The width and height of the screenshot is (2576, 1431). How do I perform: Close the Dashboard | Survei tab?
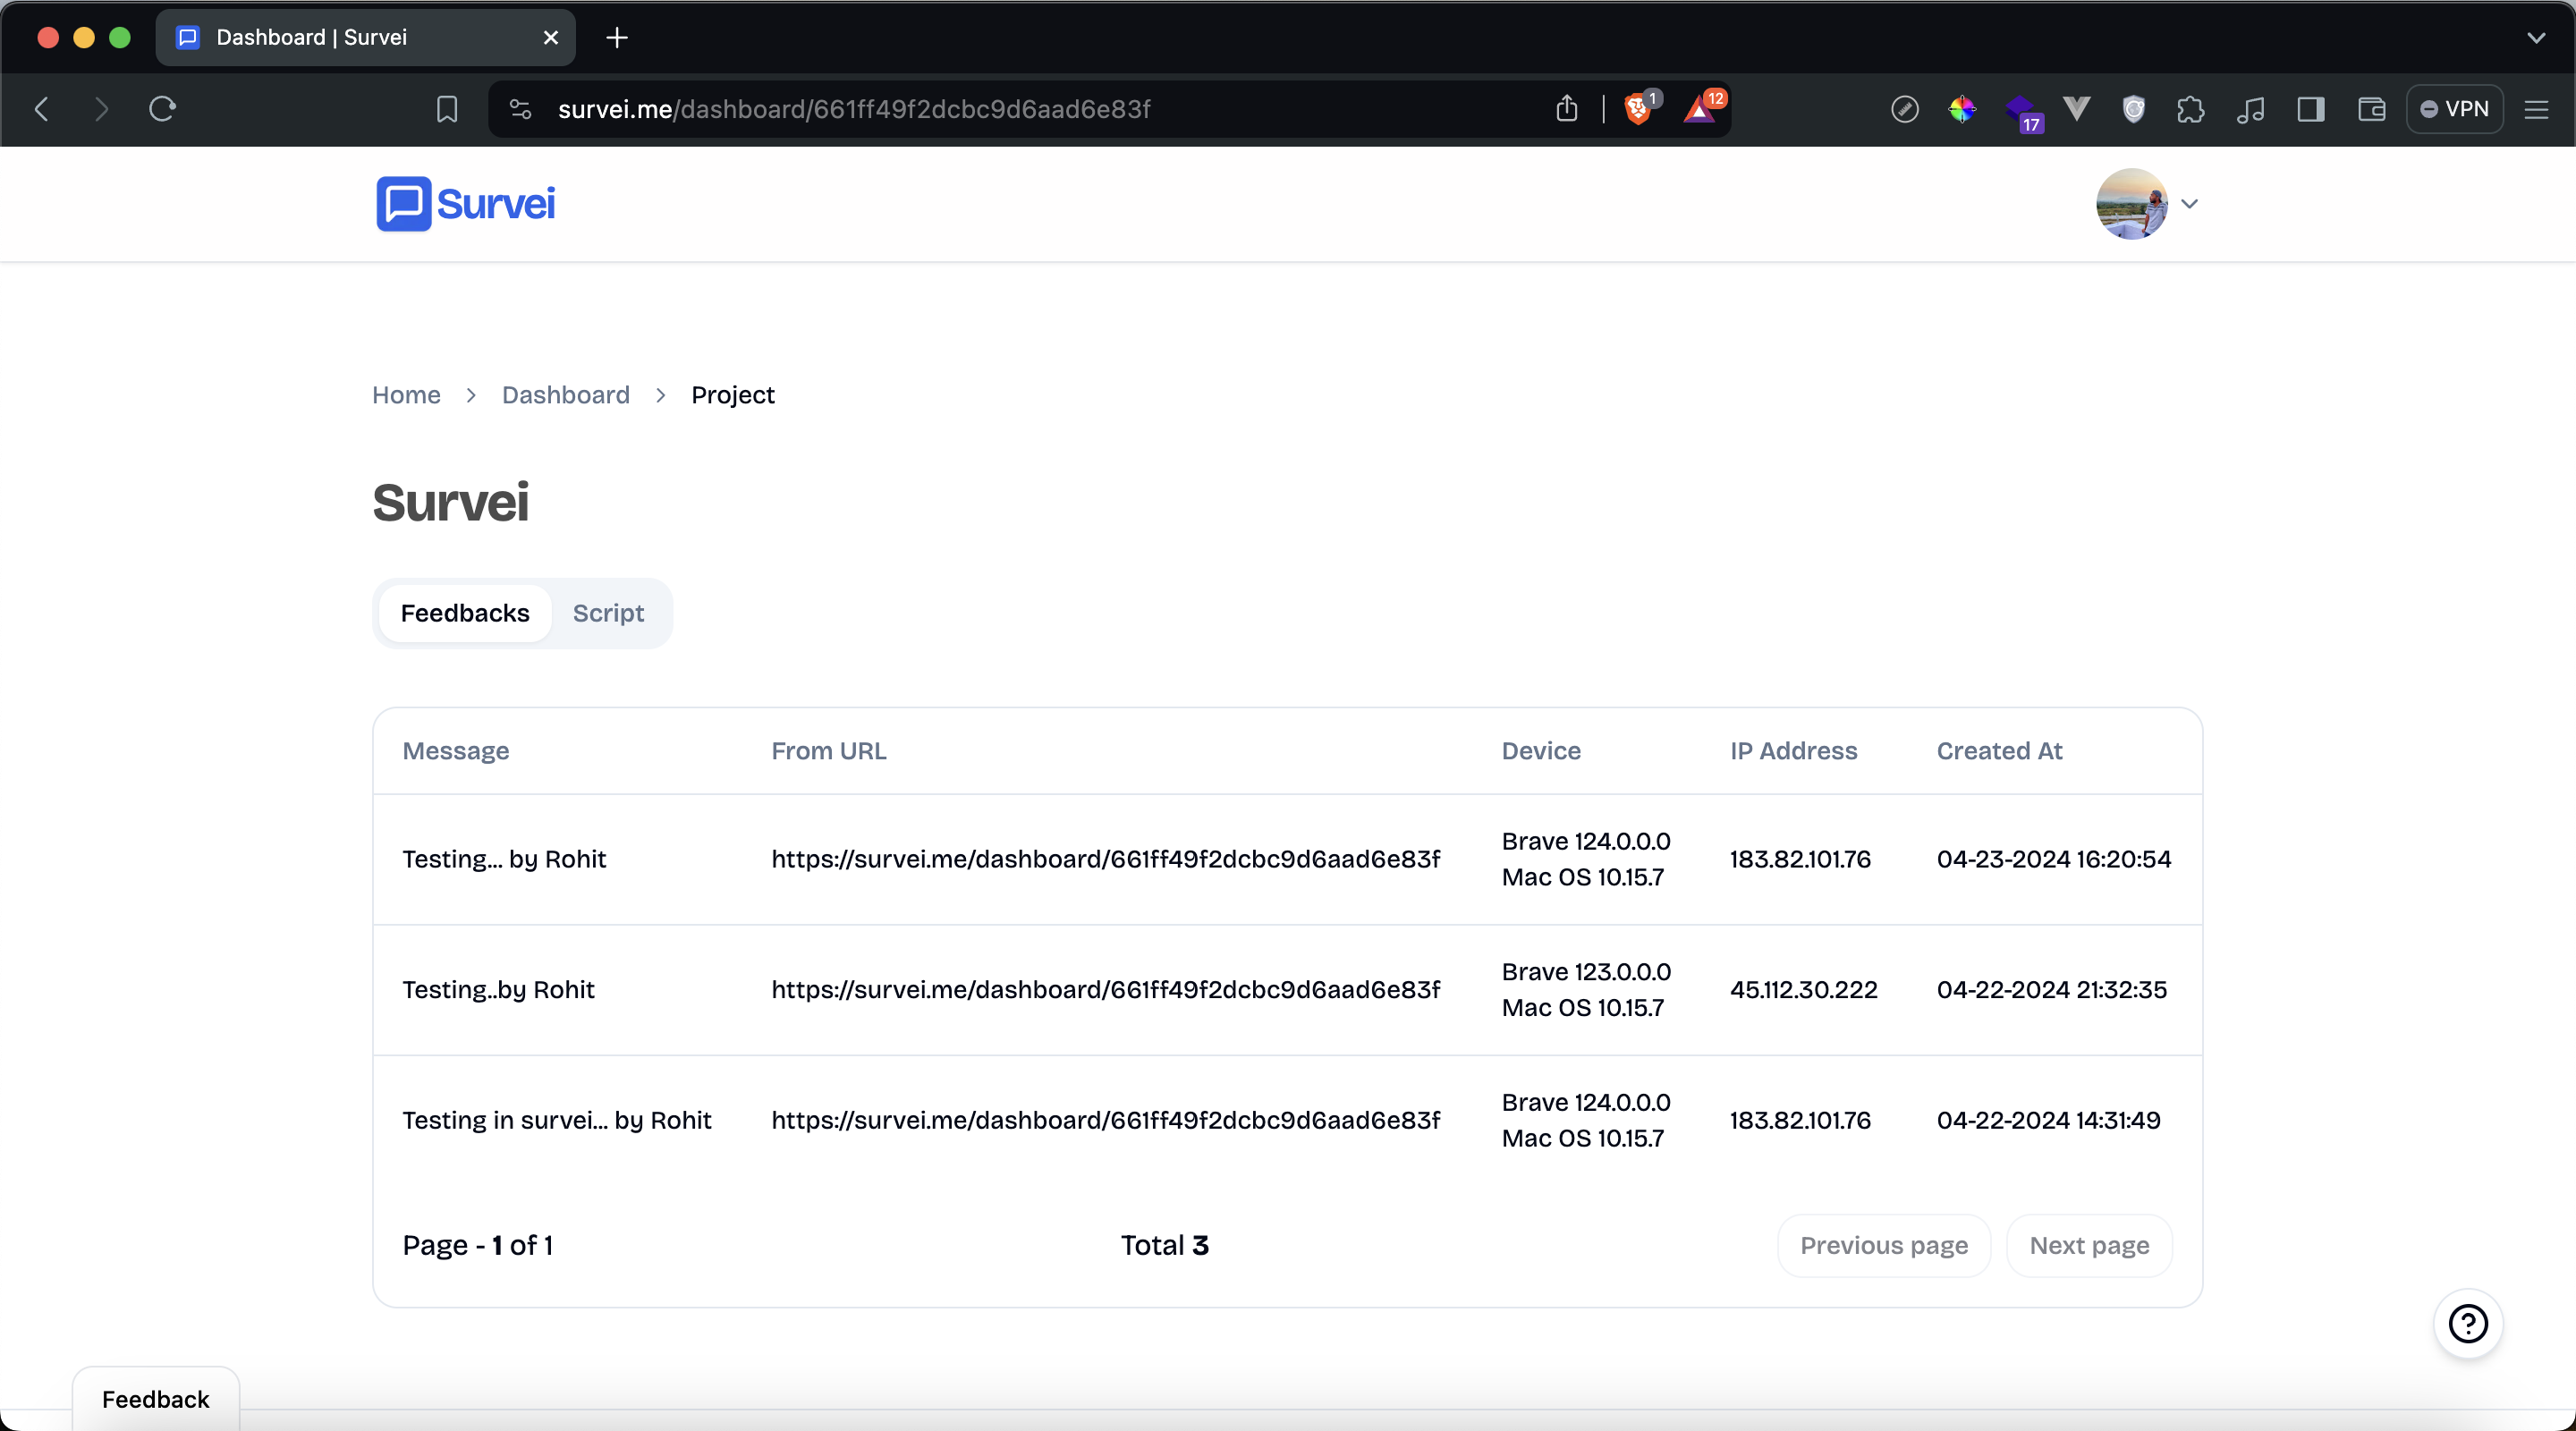tap(550, 38)
